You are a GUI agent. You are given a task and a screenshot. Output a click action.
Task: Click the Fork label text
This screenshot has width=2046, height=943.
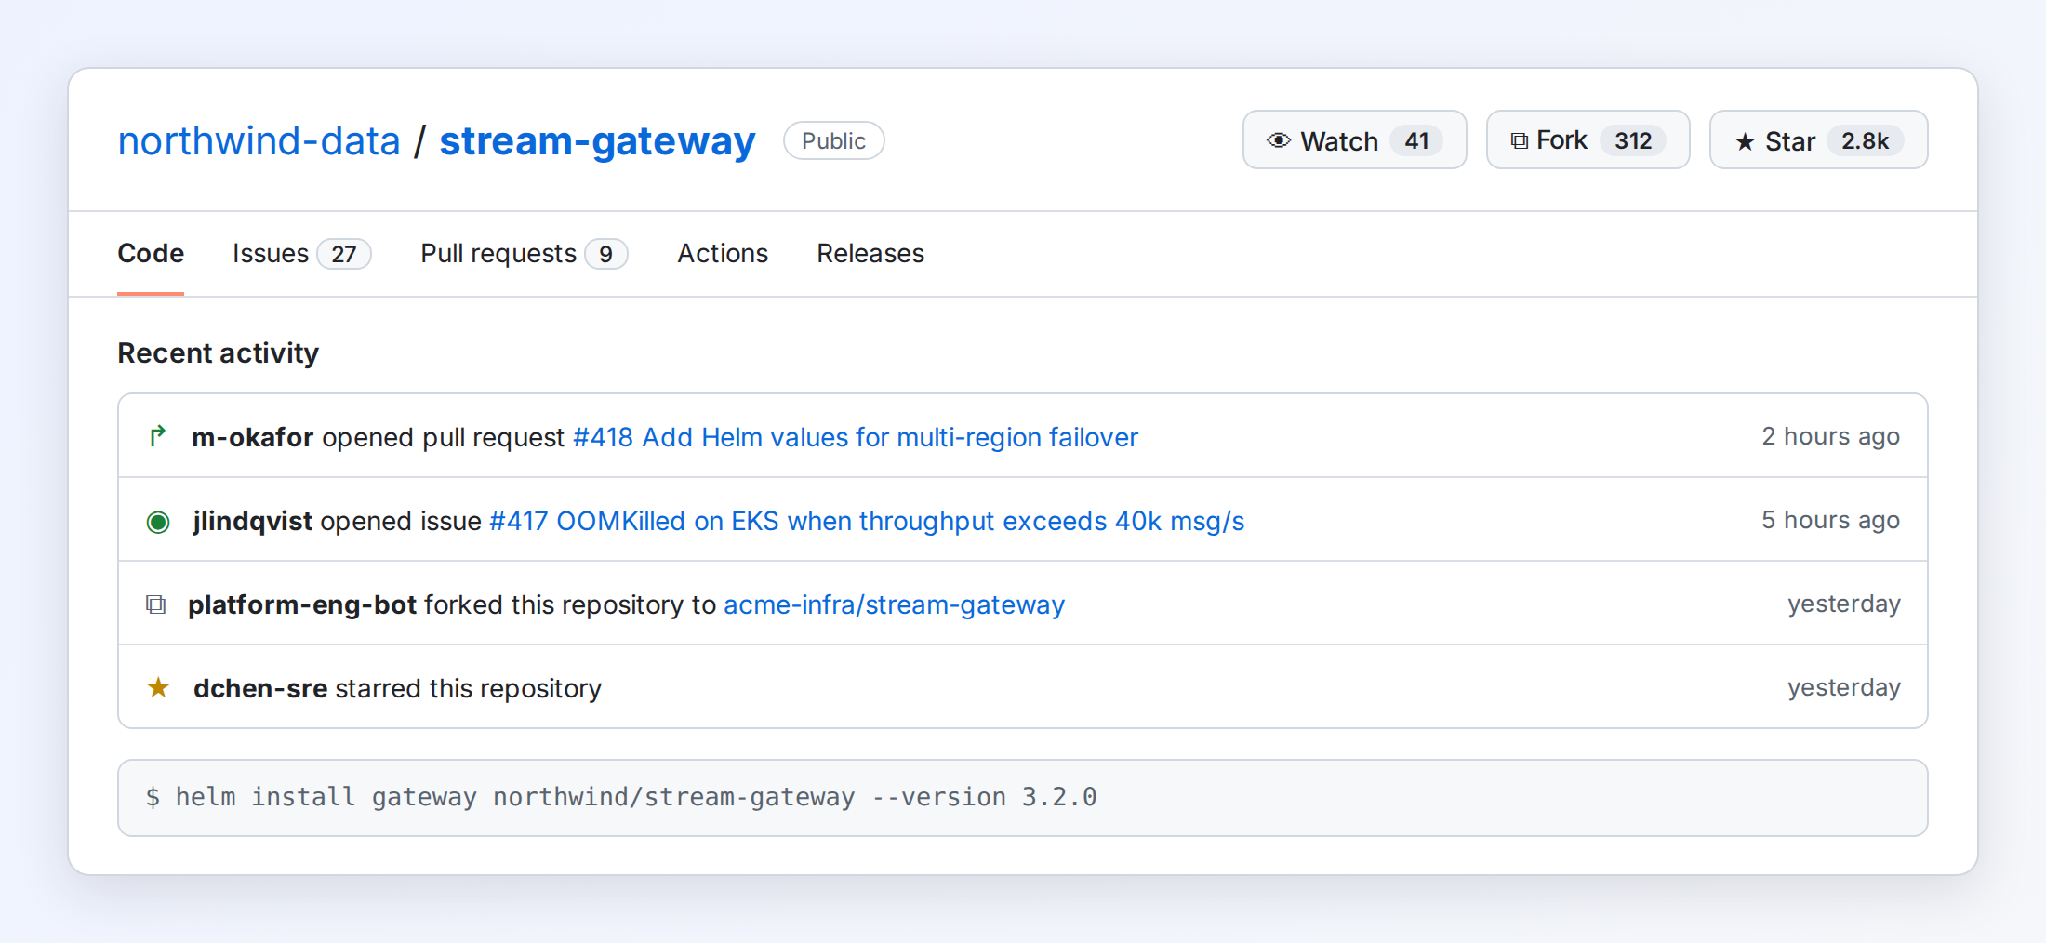tap(1562, 141)
